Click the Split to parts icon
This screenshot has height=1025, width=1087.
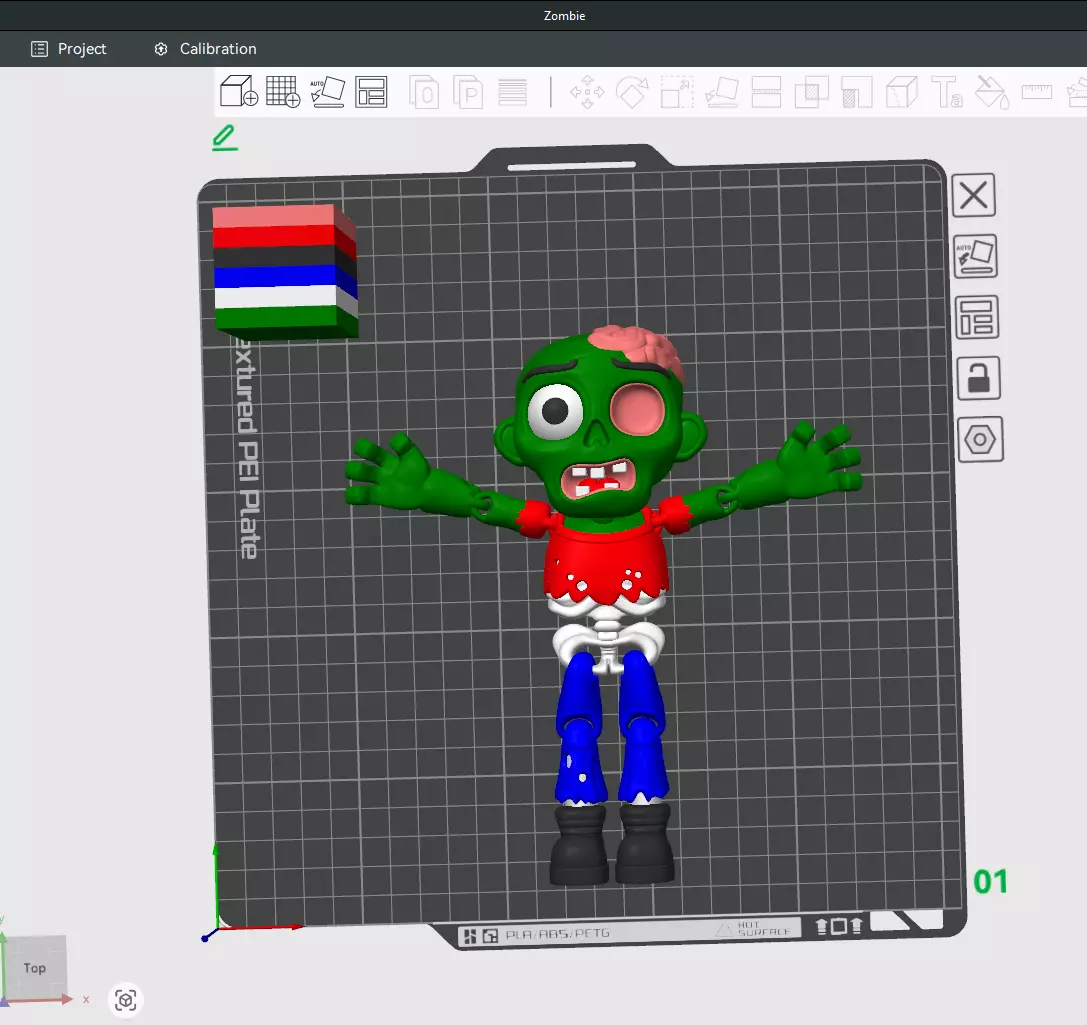[469, 91]
